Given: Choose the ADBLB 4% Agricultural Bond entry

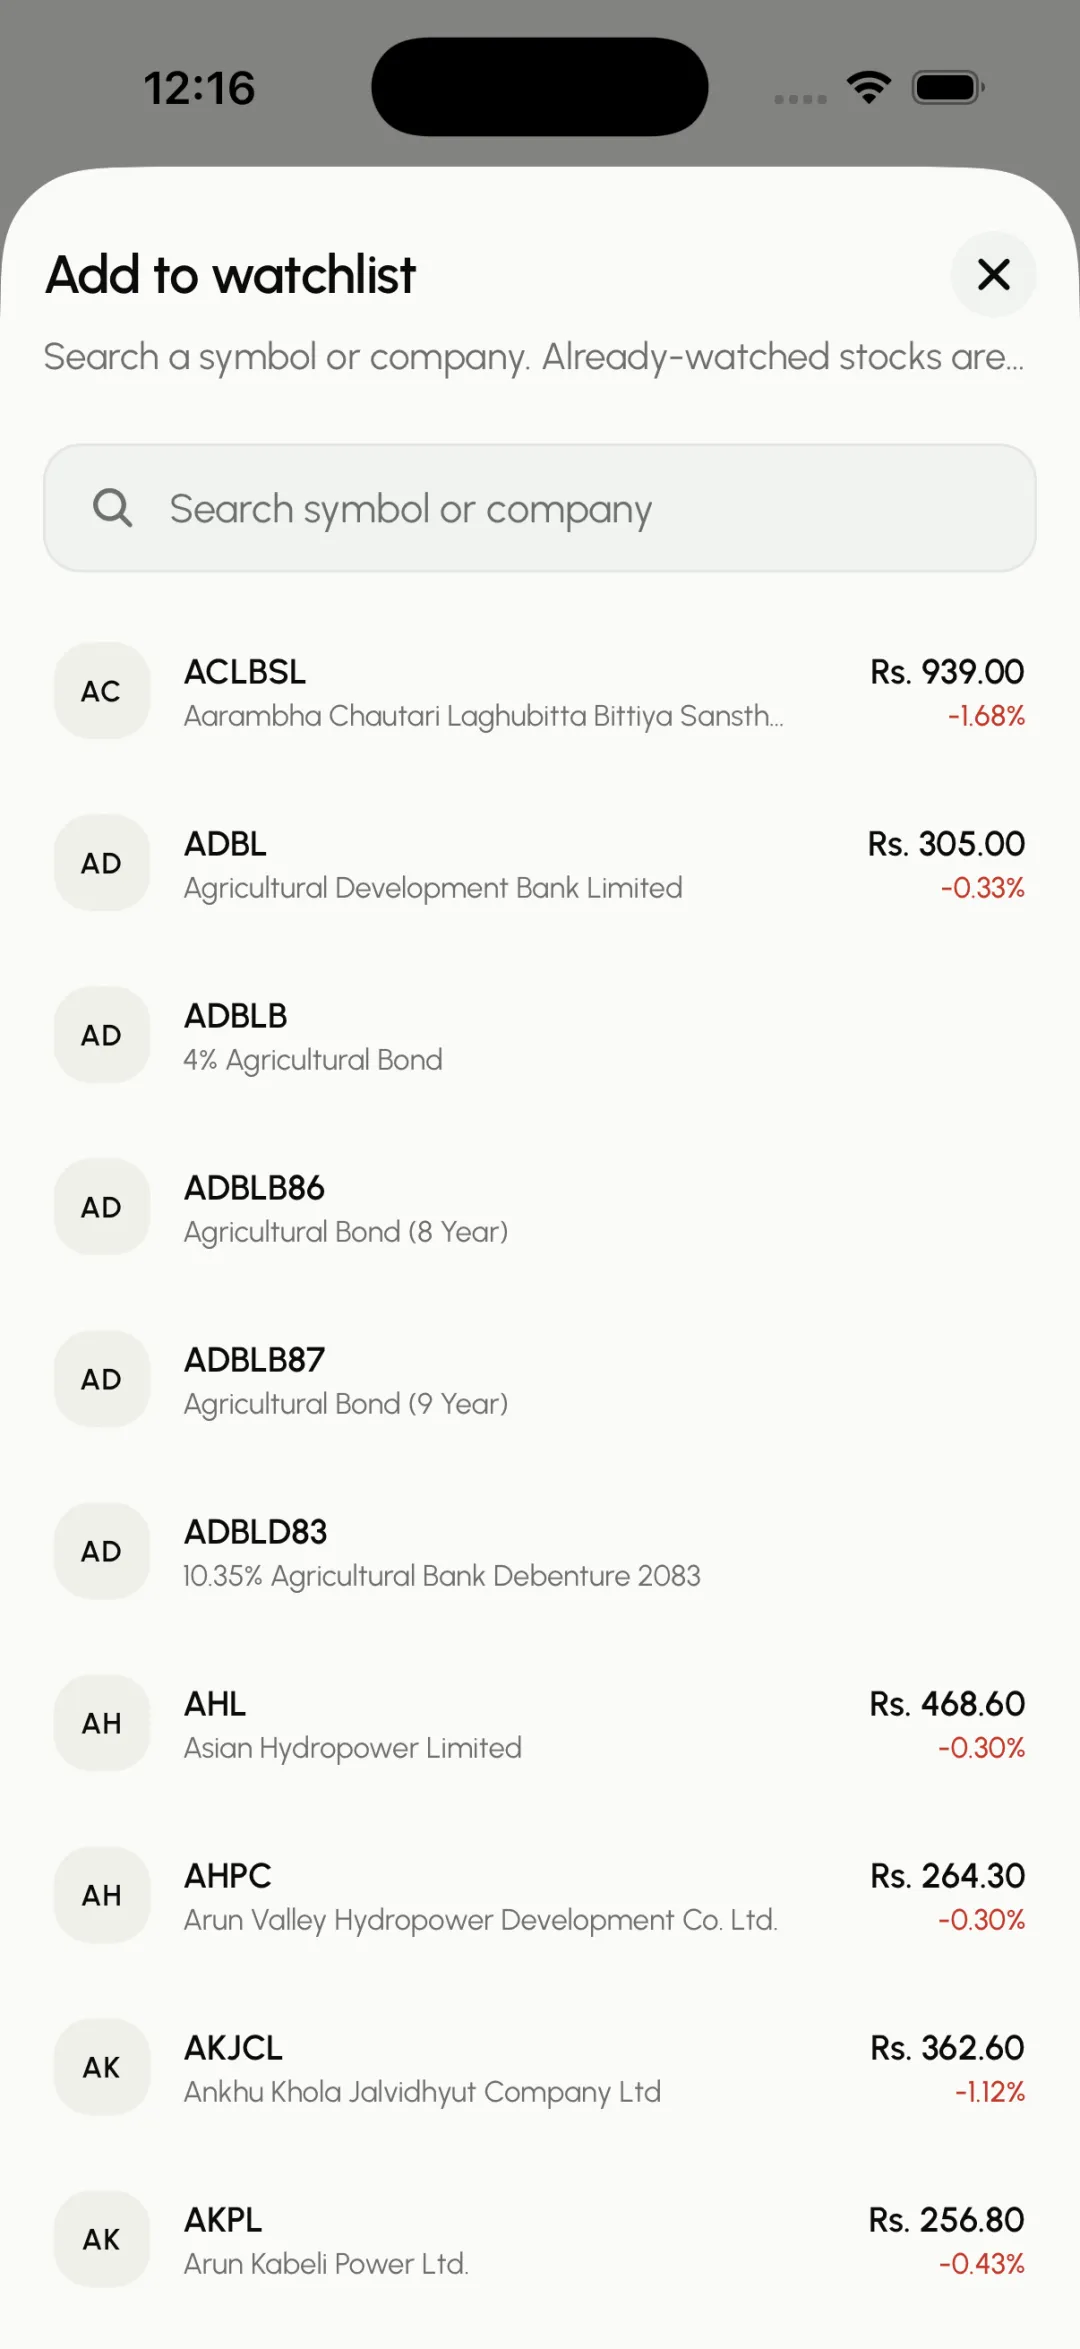Looking at the screenshot, I should (540, 1035).
